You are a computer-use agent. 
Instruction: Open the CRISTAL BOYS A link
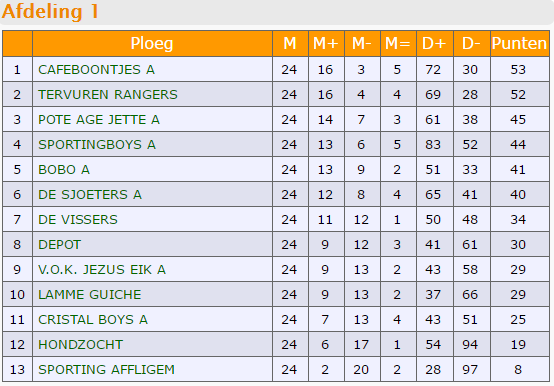point(93,320)
